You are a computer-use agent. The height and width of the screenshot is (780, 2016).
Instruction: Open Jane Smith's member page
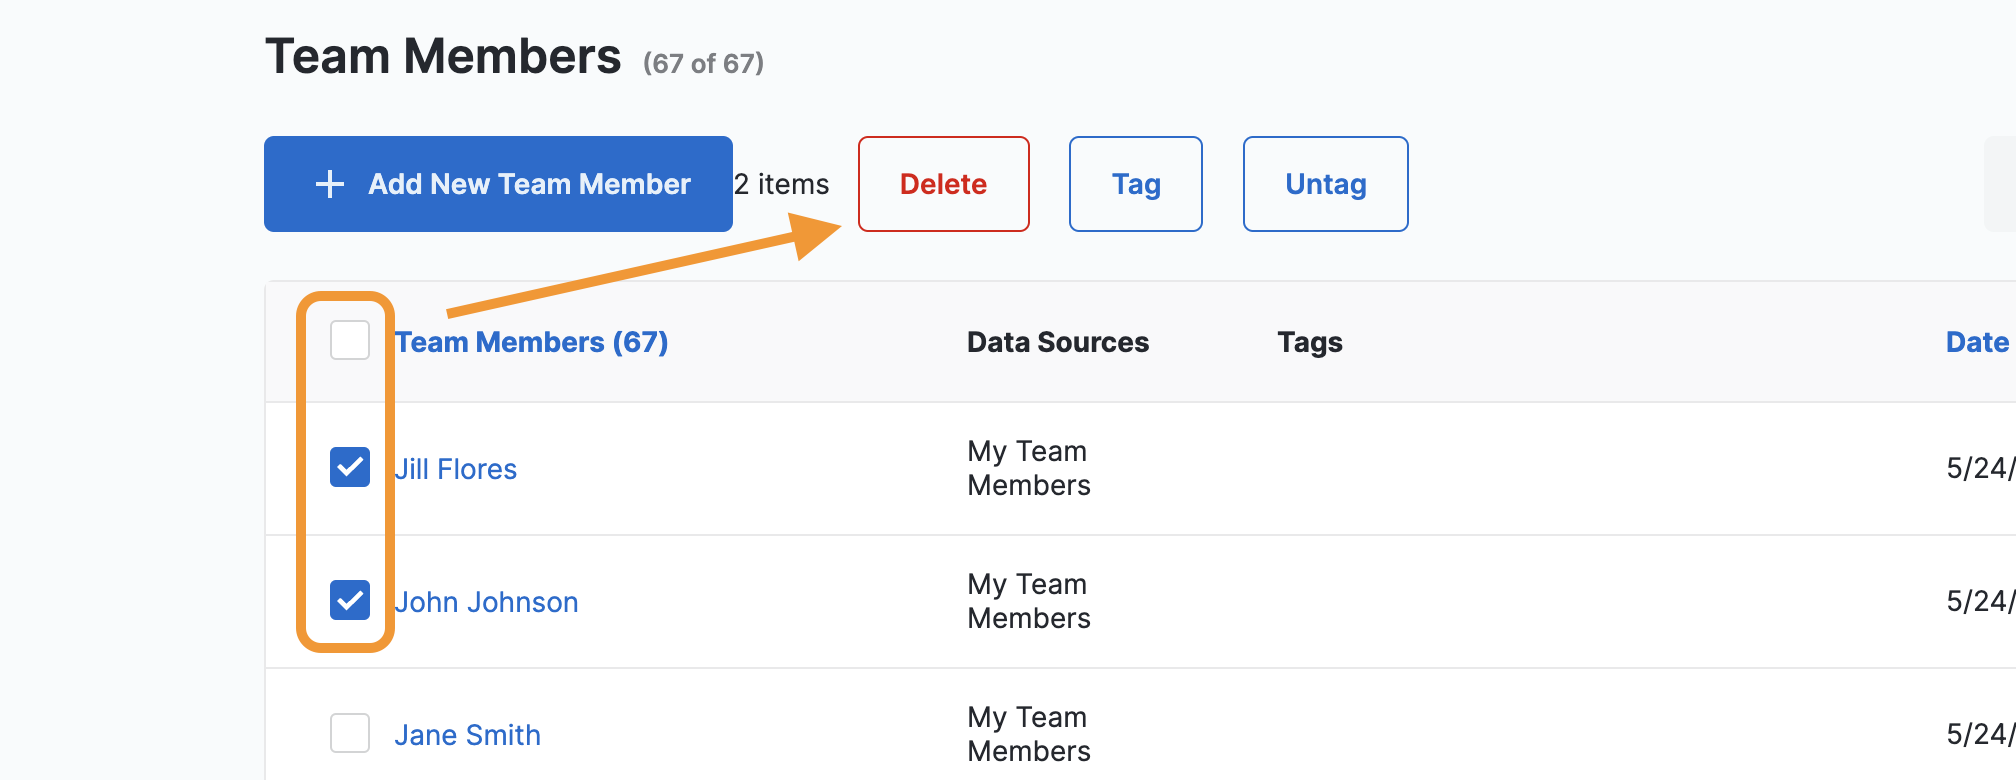tap(467, 735)
